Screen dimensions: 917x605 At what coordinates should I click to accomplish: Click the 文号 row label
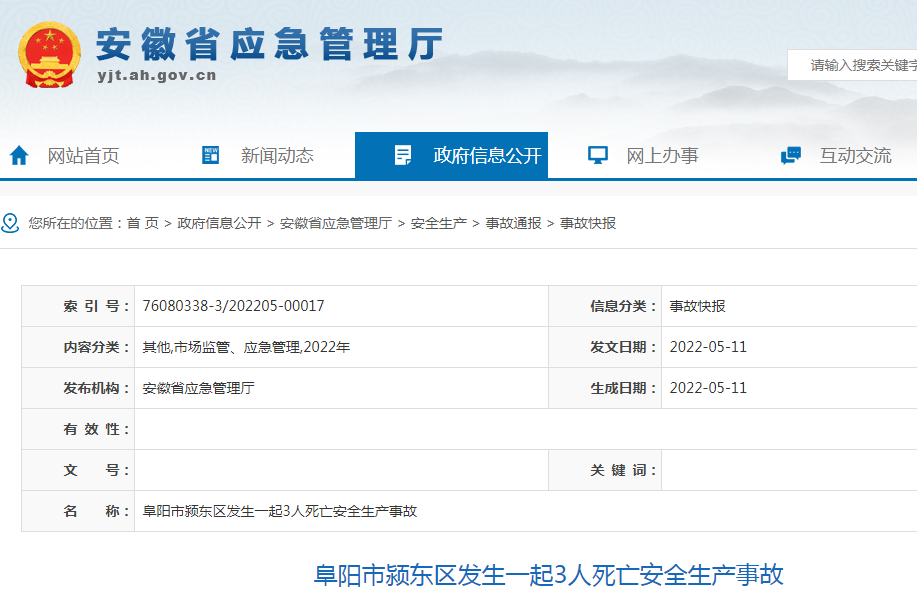[x=96, y=470]
